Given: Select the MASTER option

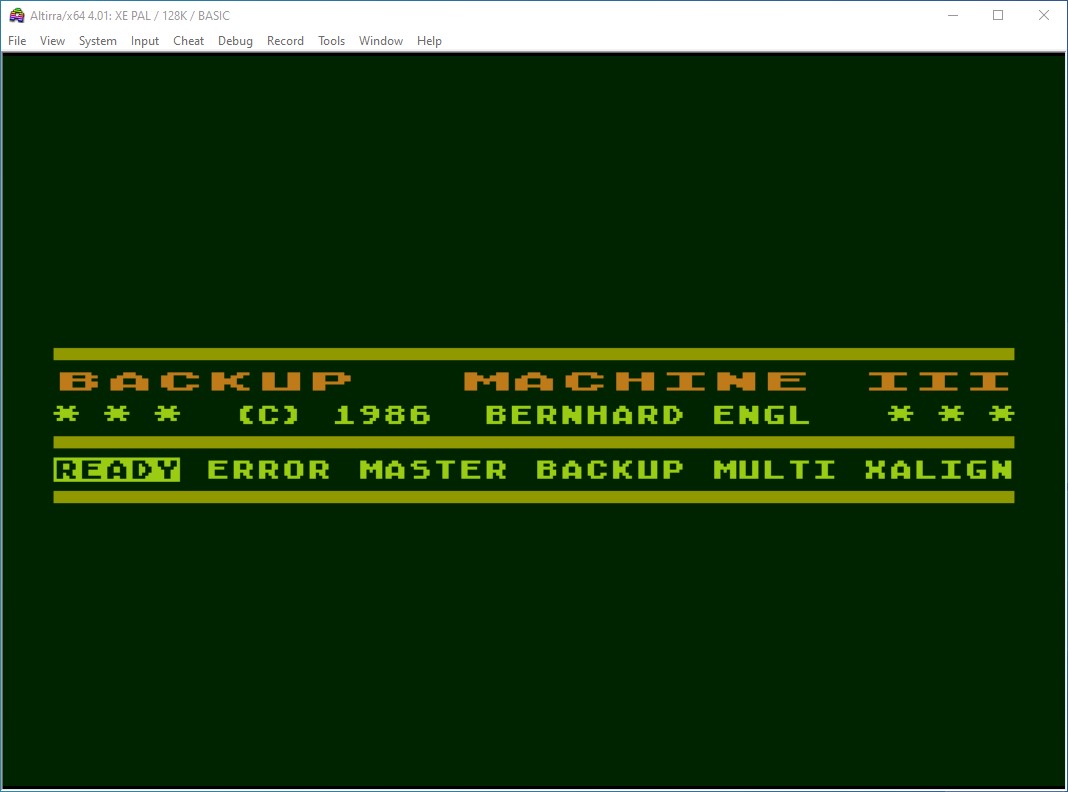Looking at the screenshot, I should [x=433, y=469].
